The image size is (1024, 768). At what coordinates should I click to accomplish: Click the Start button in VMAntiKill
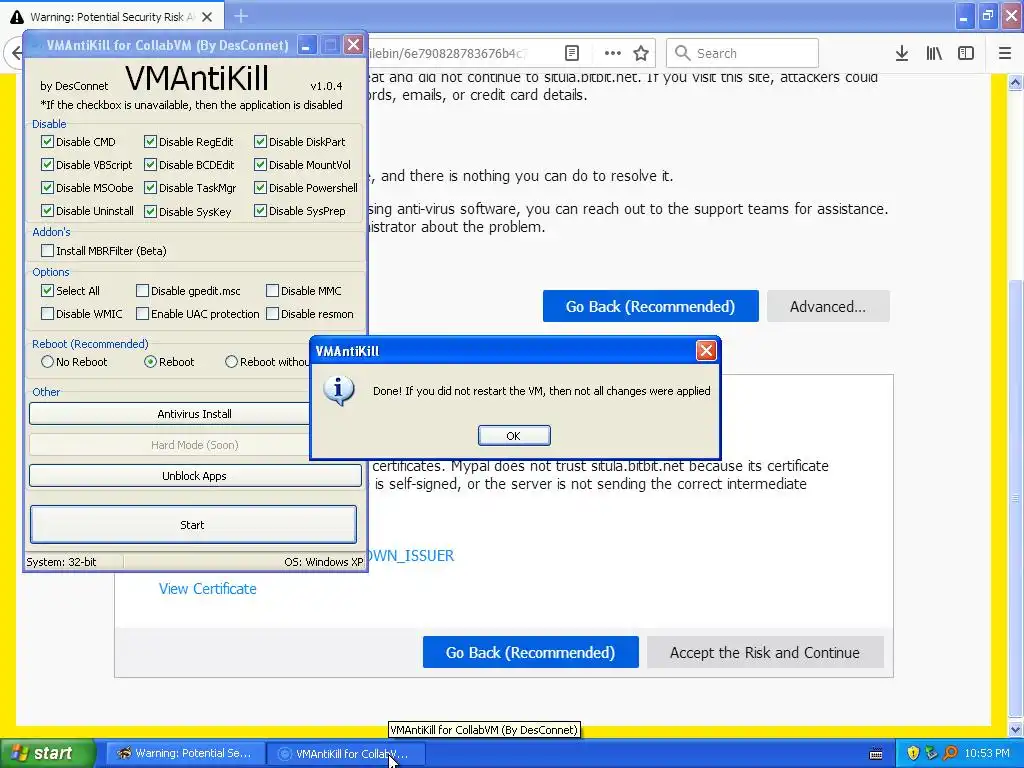point(193,524)
